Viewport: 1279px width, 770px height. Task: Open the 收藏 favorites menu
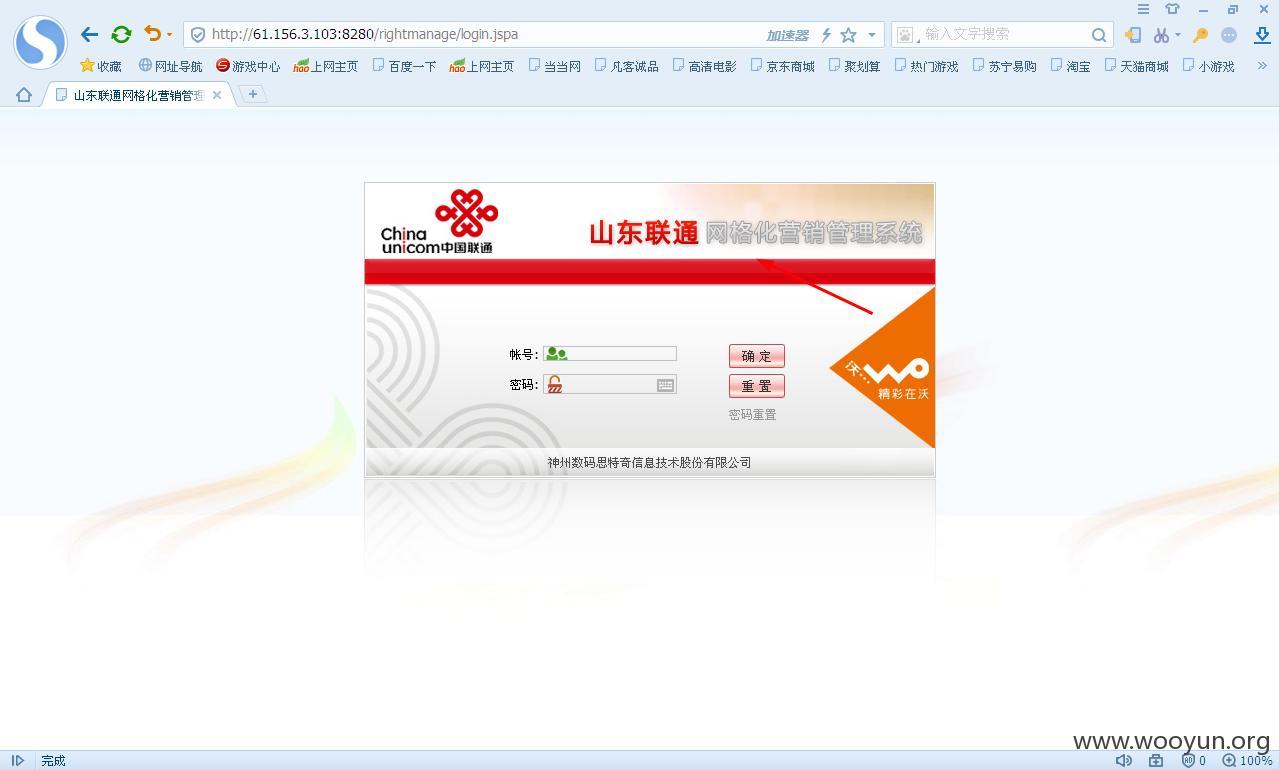101,66
